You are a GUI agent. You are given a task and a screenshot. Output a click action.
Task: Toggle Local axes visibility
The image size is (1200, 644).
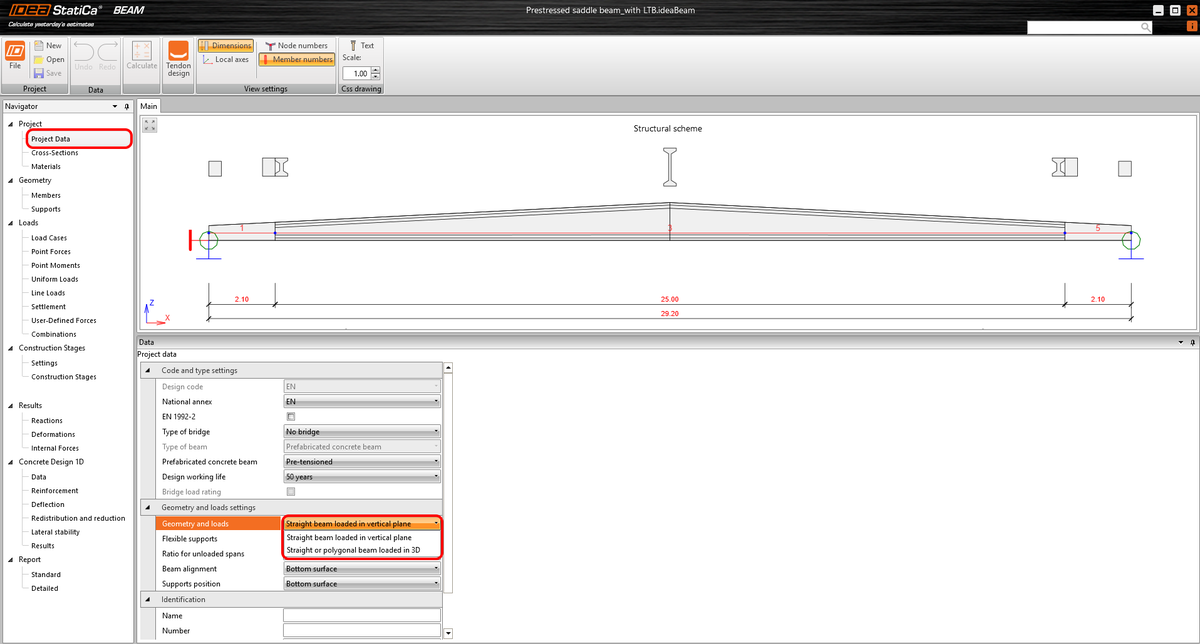click(x=225, y=59)
